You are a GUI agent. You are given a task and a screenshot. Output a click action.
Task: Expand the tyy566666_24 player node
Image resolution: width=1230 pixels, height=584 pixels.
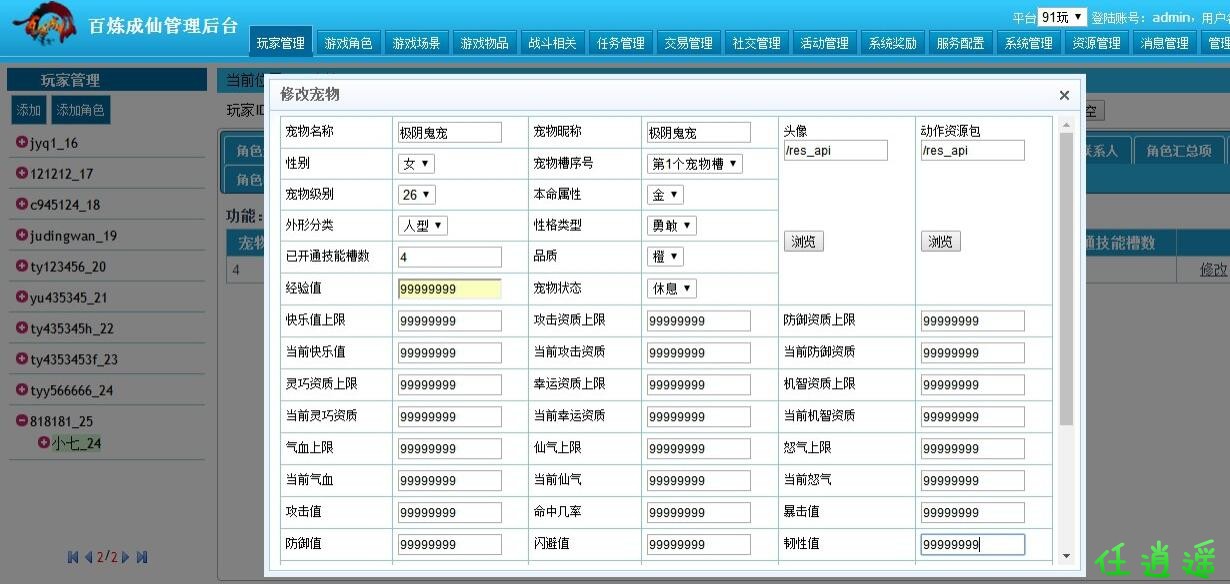tap(22, 390)
